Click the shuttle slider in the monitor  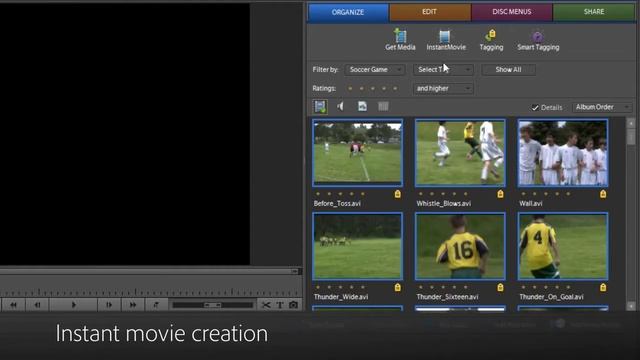212,305
